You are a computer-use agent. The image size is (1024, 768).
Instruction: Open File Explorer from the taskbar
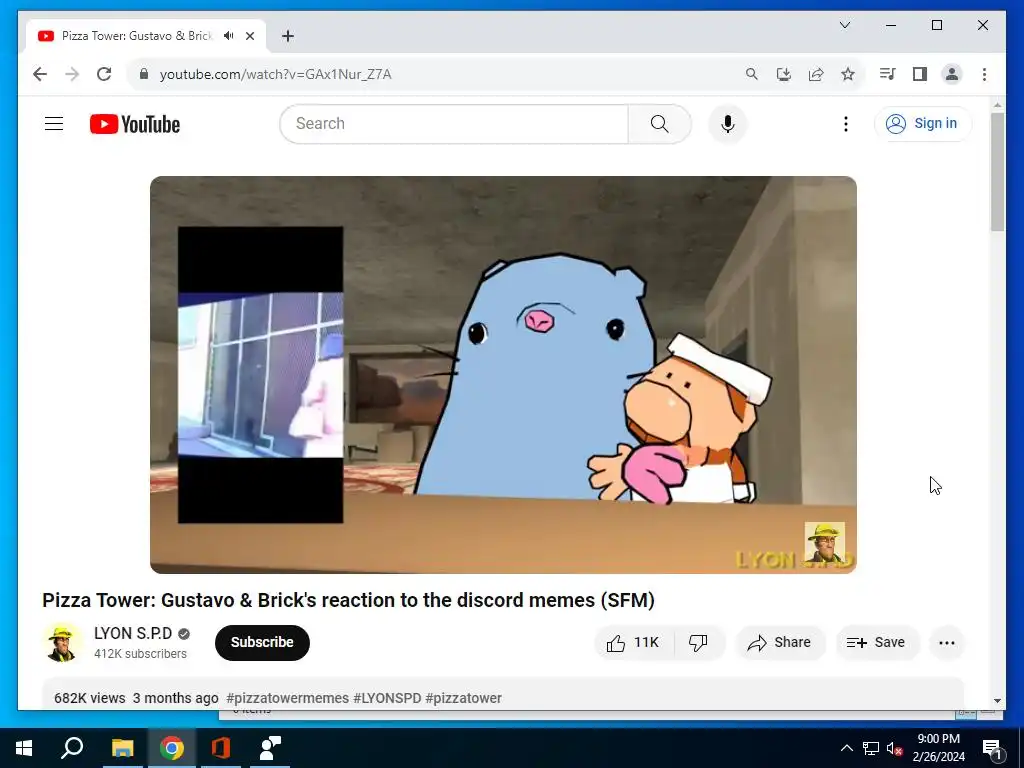(x=122, y=748)
